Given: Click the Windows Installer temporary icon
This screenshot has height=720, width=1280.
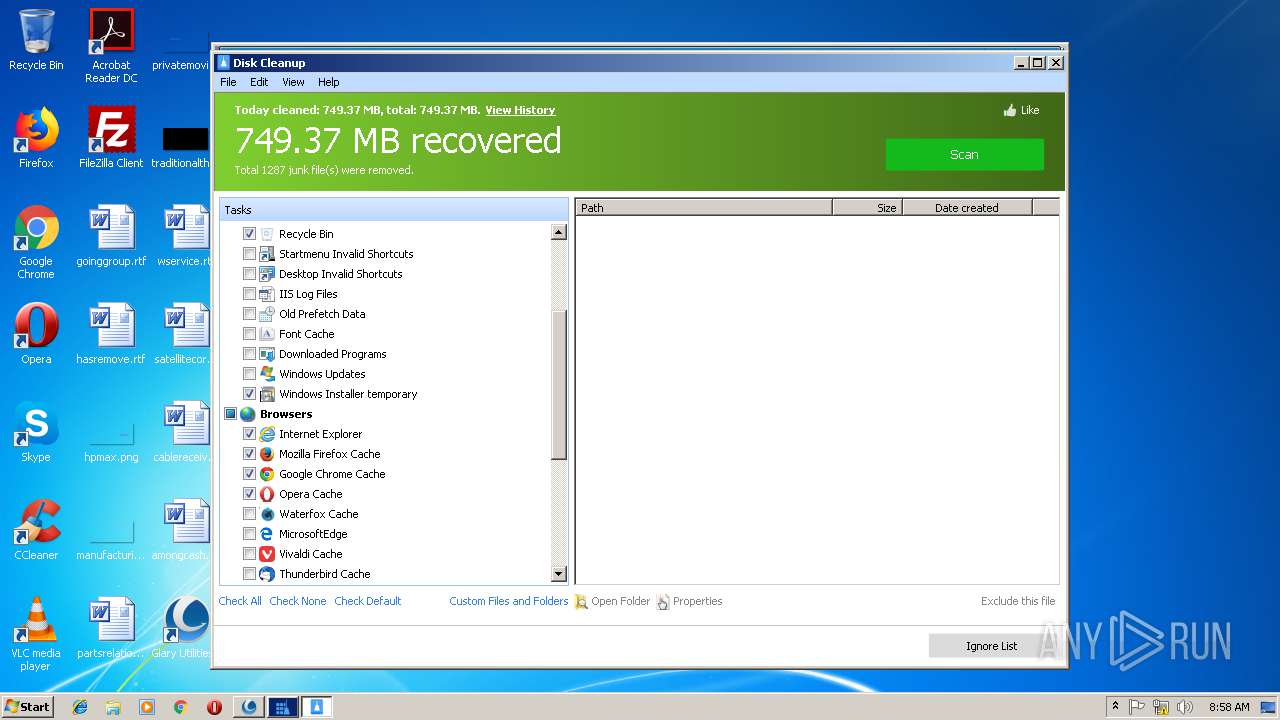Looking at the screenshot, I should (267, 394).
